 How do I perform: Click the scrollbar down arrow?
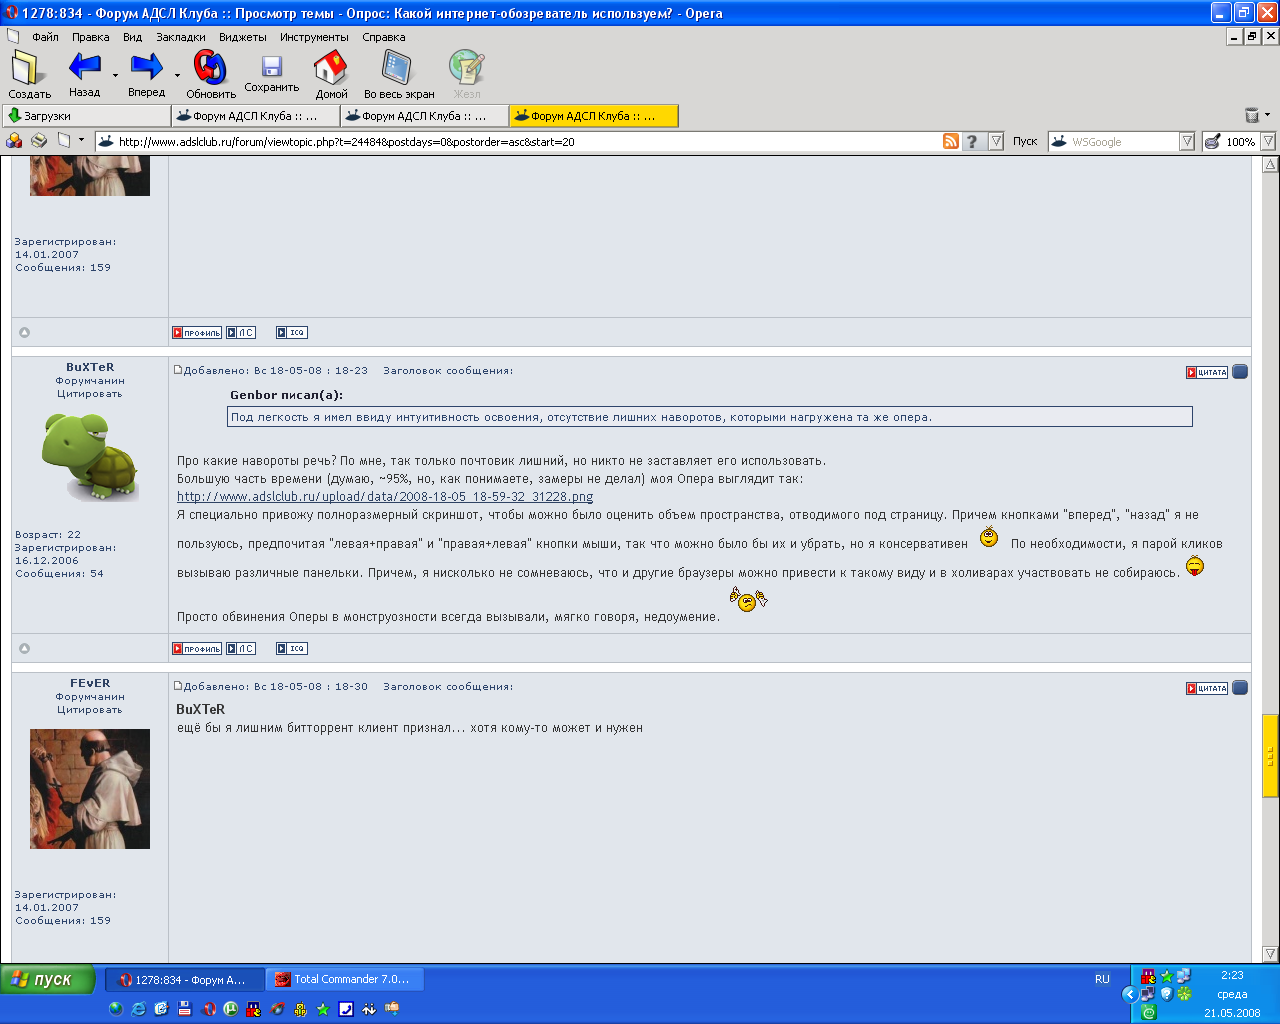(1270, 954)
